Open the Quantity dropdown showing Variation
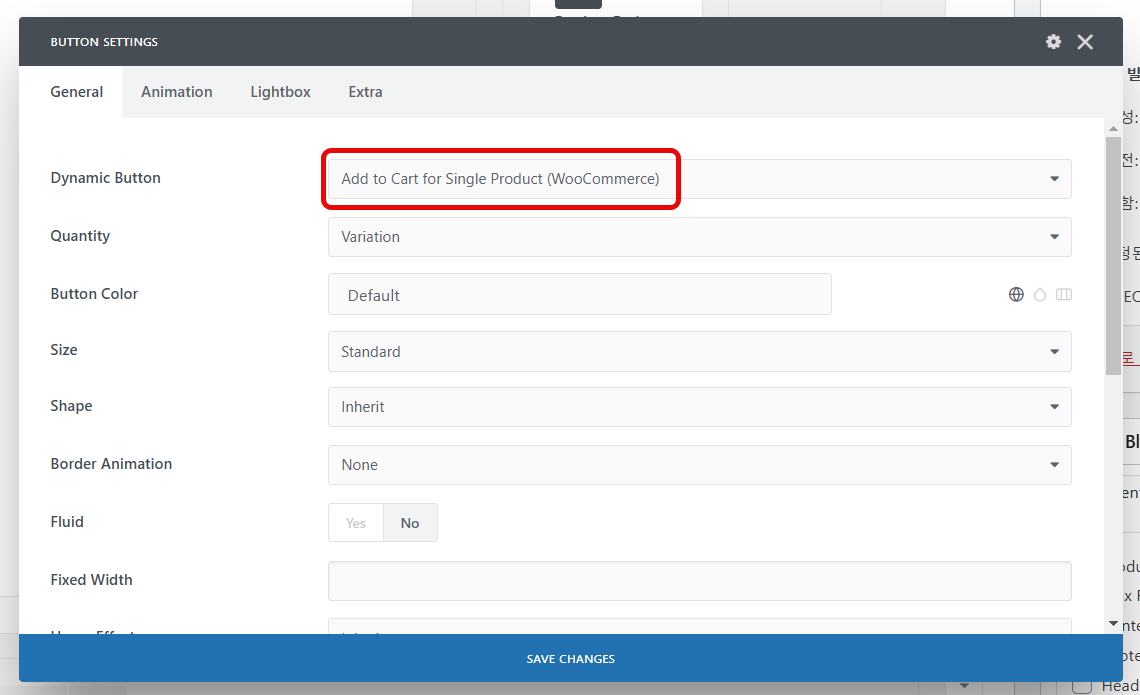 699,237
